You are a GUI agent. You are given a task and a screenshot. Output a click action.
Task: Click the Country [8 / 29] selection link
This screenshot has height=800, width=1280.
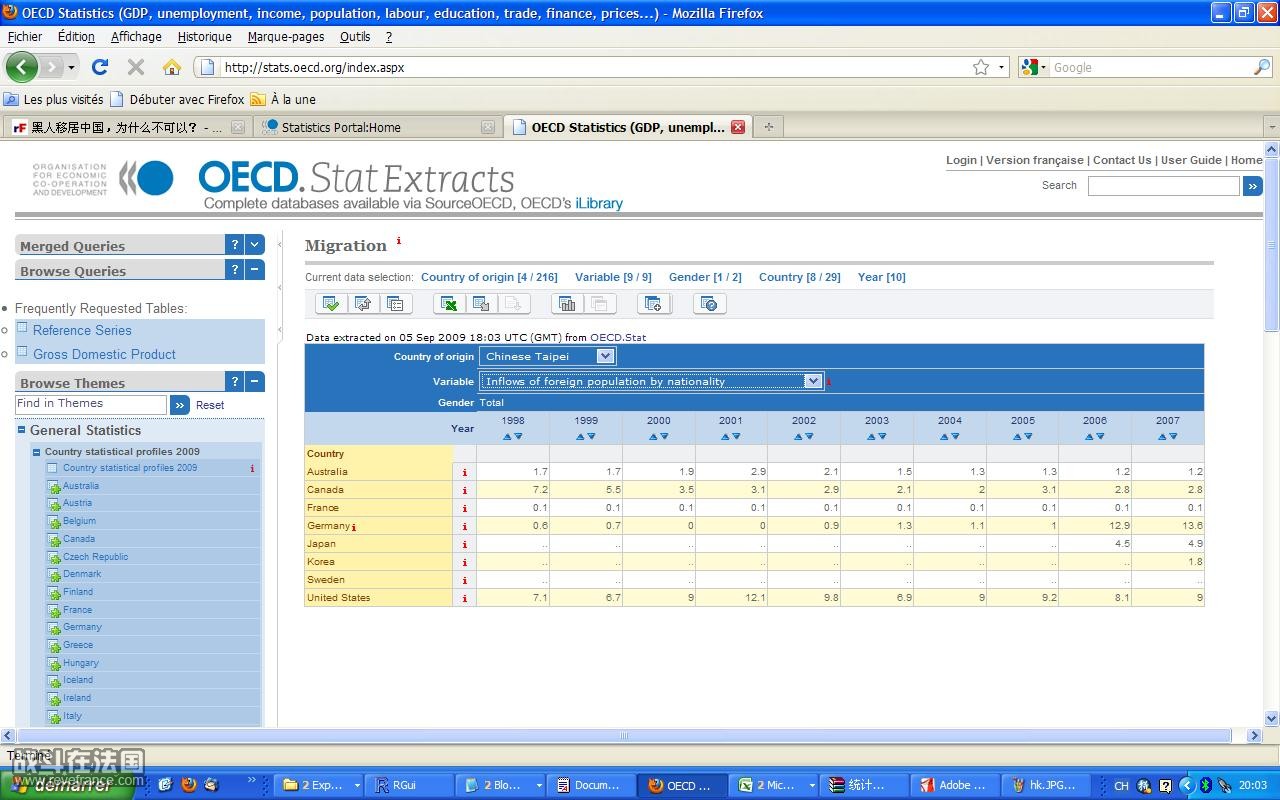tap(799, 277)
